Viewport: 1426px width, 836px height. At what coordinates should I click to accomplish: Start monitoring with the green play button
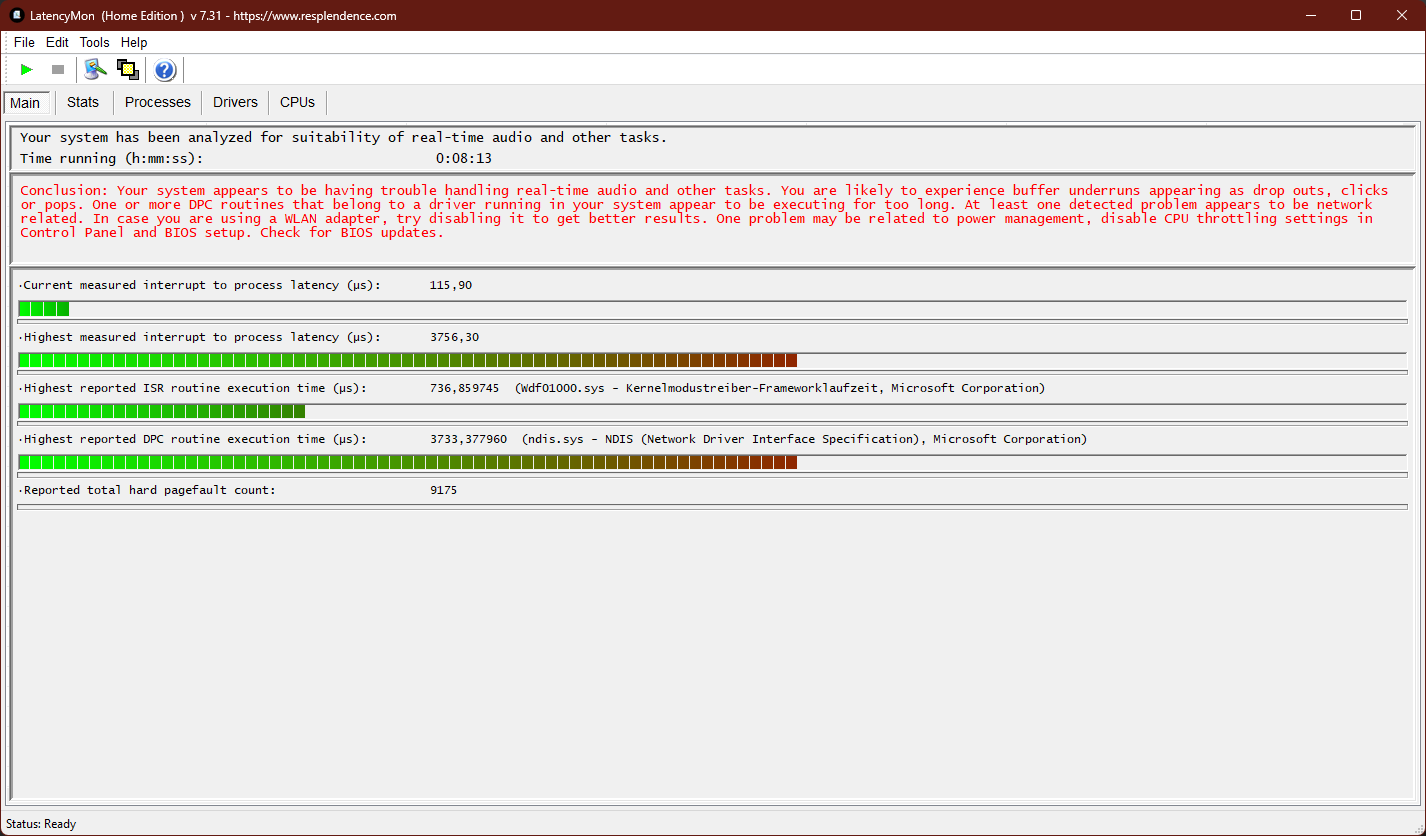click(27, 70)
